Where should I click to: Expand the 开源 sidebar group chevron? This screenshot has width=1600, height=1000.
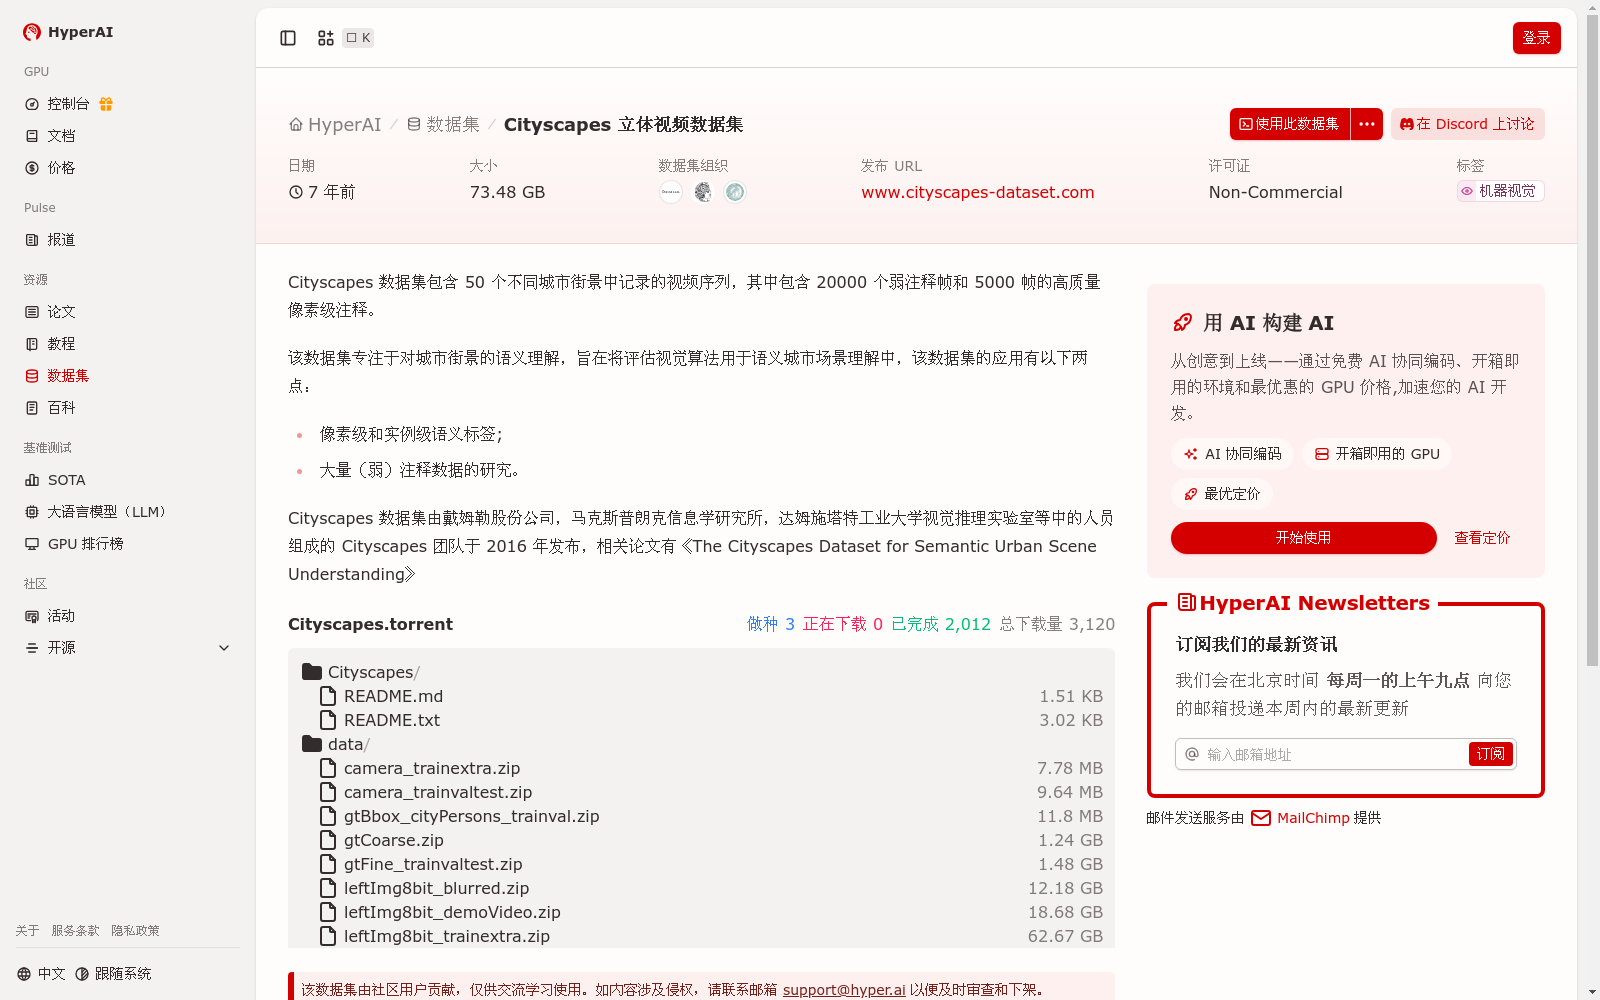[x=224, y=648]
